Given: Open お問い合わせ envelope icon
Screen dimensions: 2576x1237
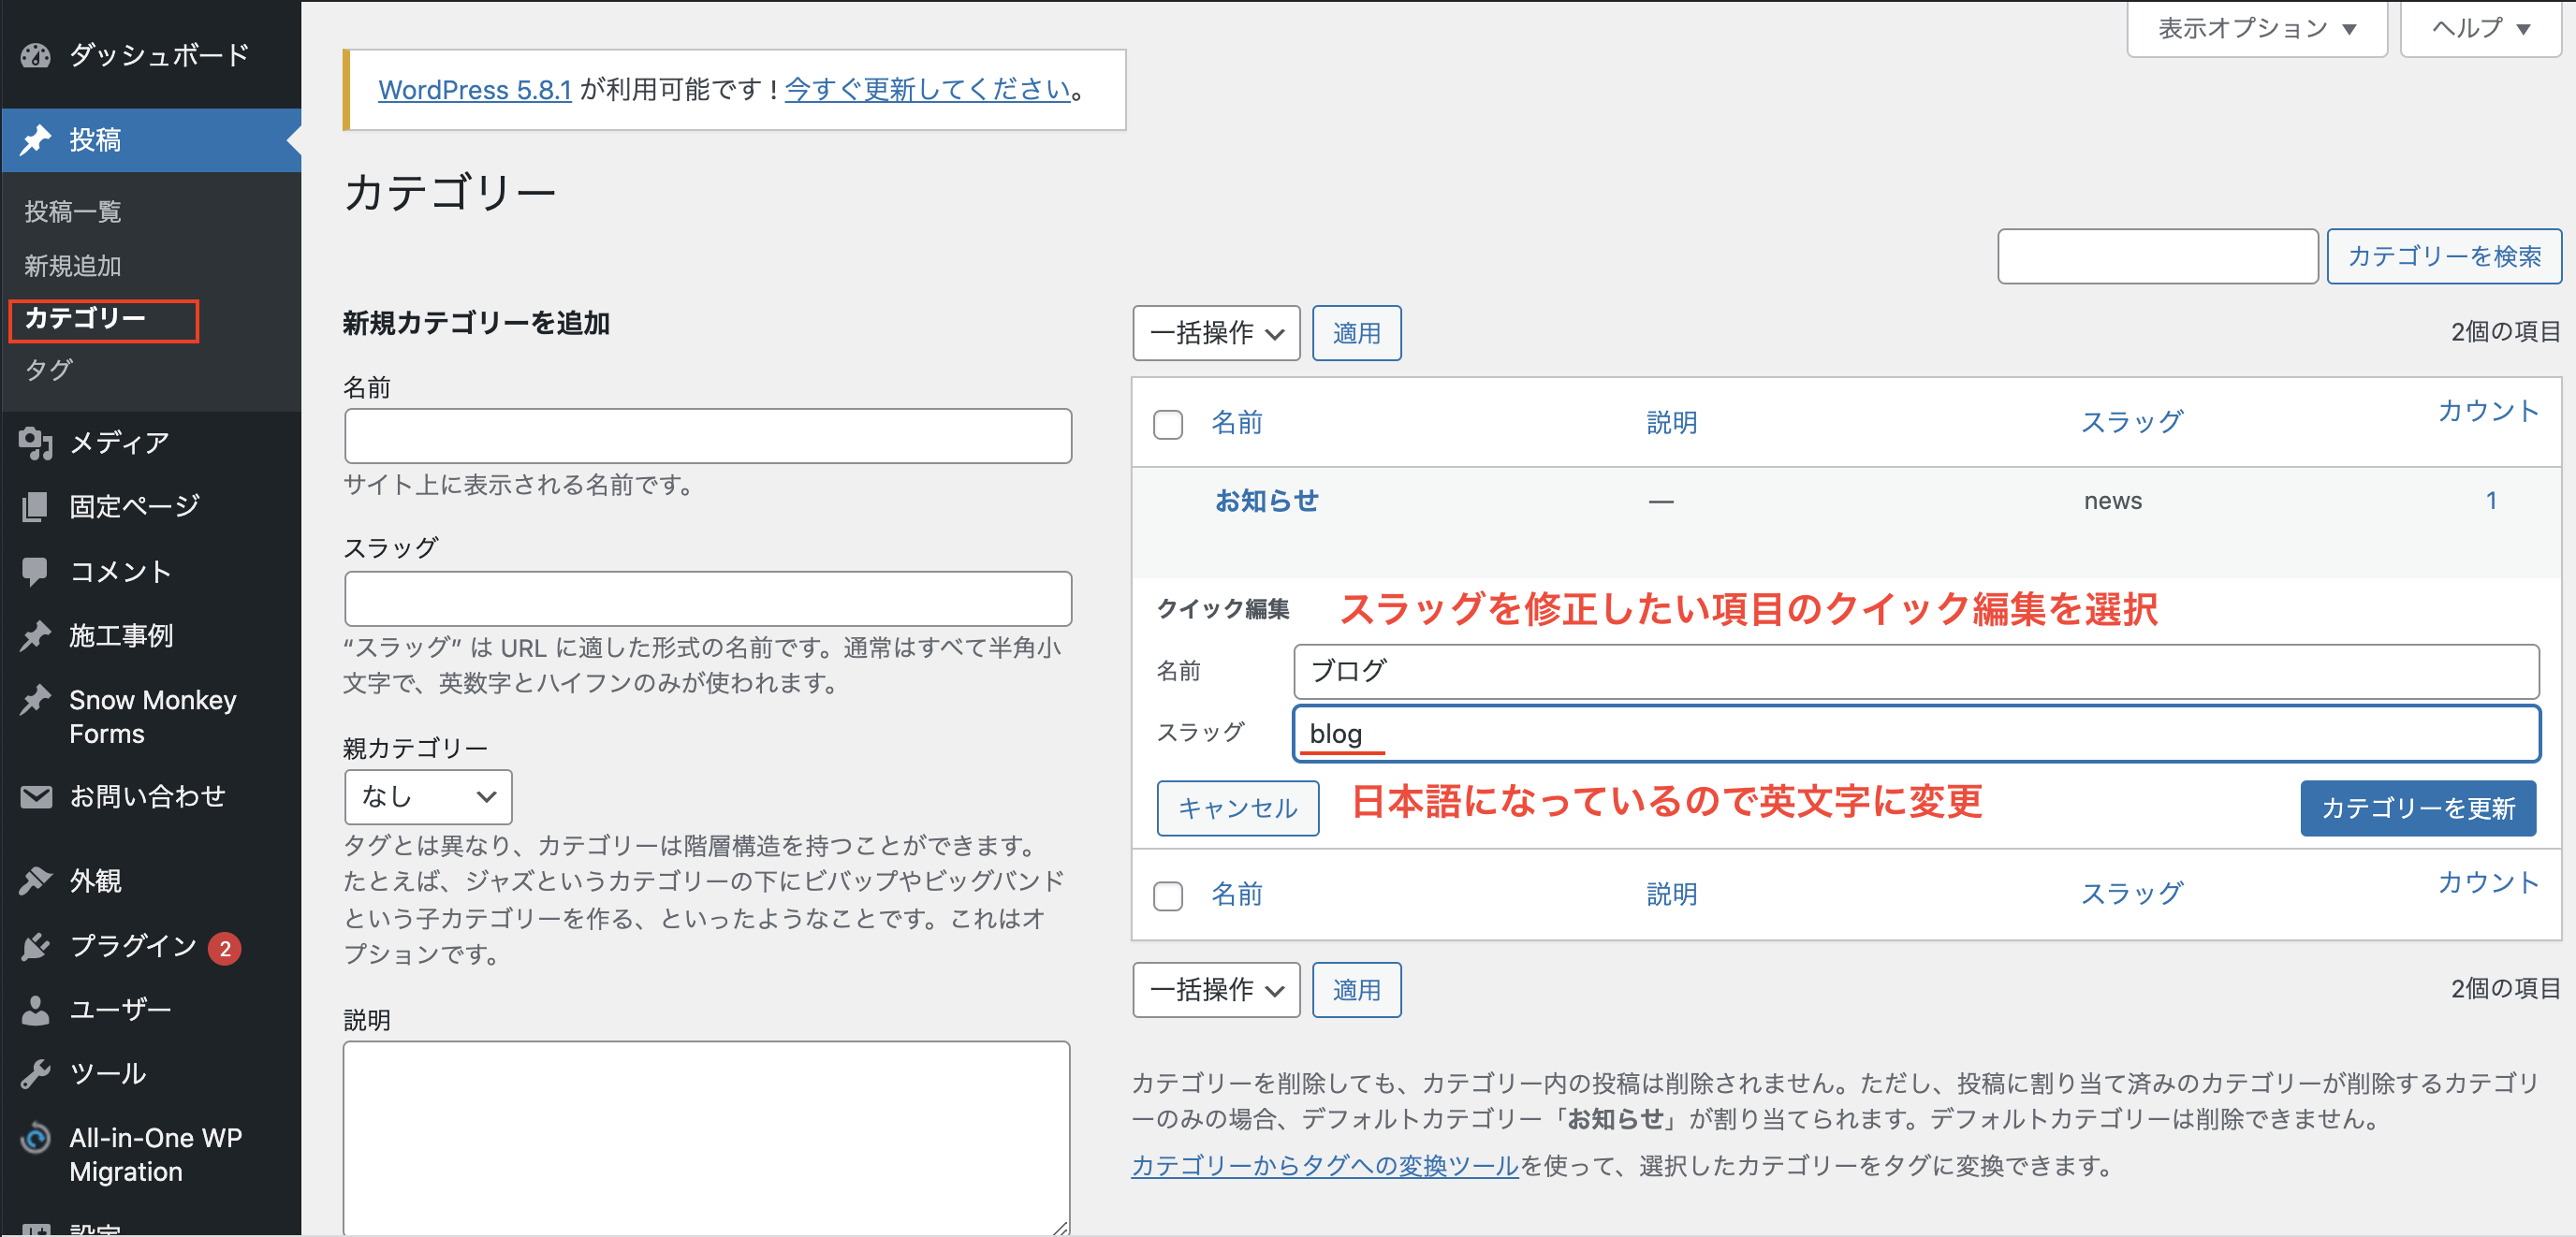Looking at the screenshot, I should 36,797.
